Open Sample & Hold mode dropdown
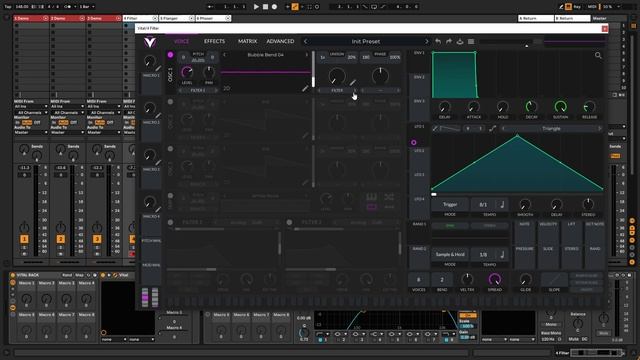This screenshot has height=360, width=640. (x=450, y=254)
